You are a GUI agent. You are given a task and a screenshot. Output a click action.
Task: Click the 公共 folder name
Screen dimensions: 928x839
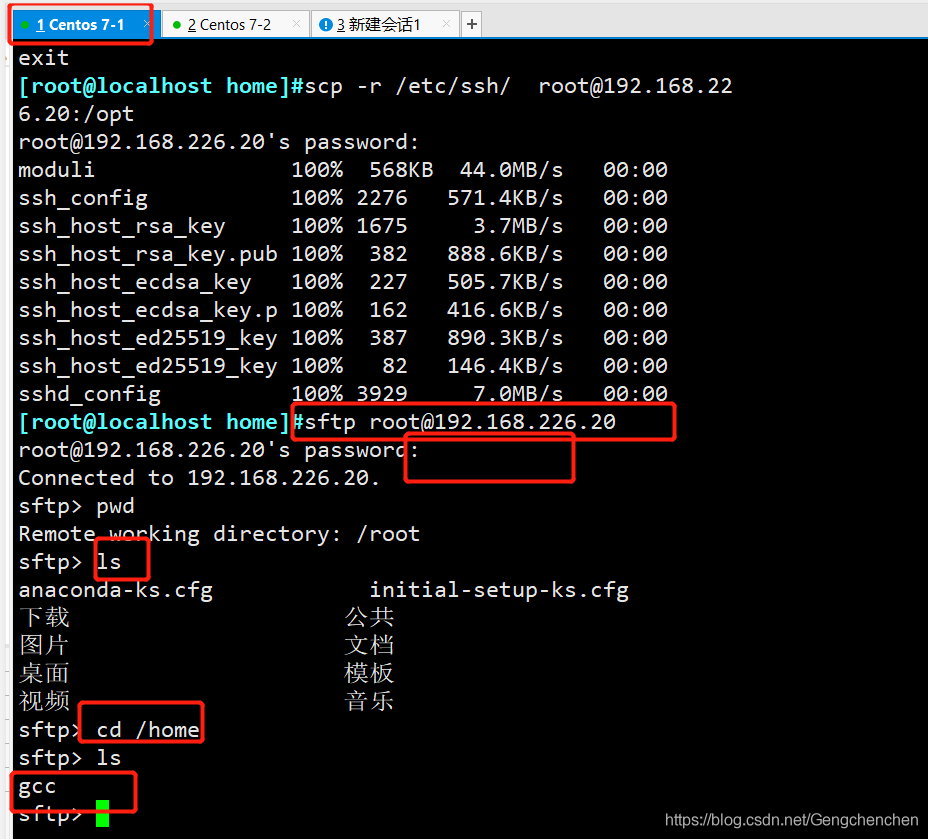[x=369, y=618]
